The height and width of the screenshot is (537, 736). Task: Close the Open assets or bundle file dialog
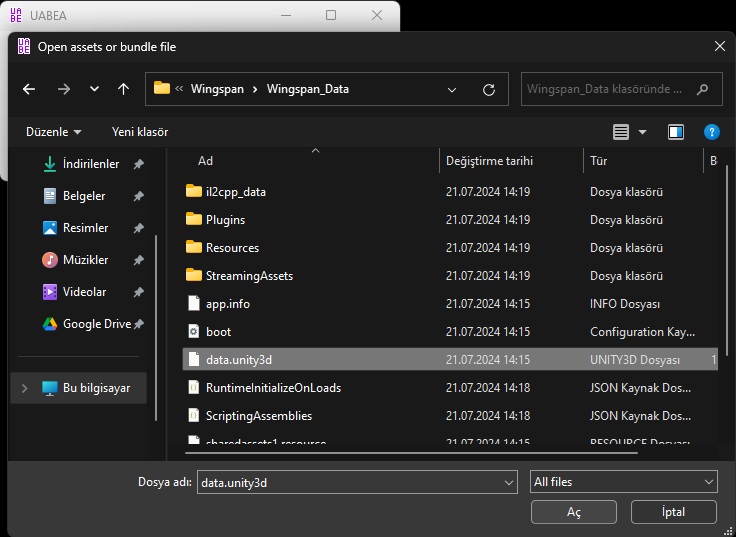720,46
